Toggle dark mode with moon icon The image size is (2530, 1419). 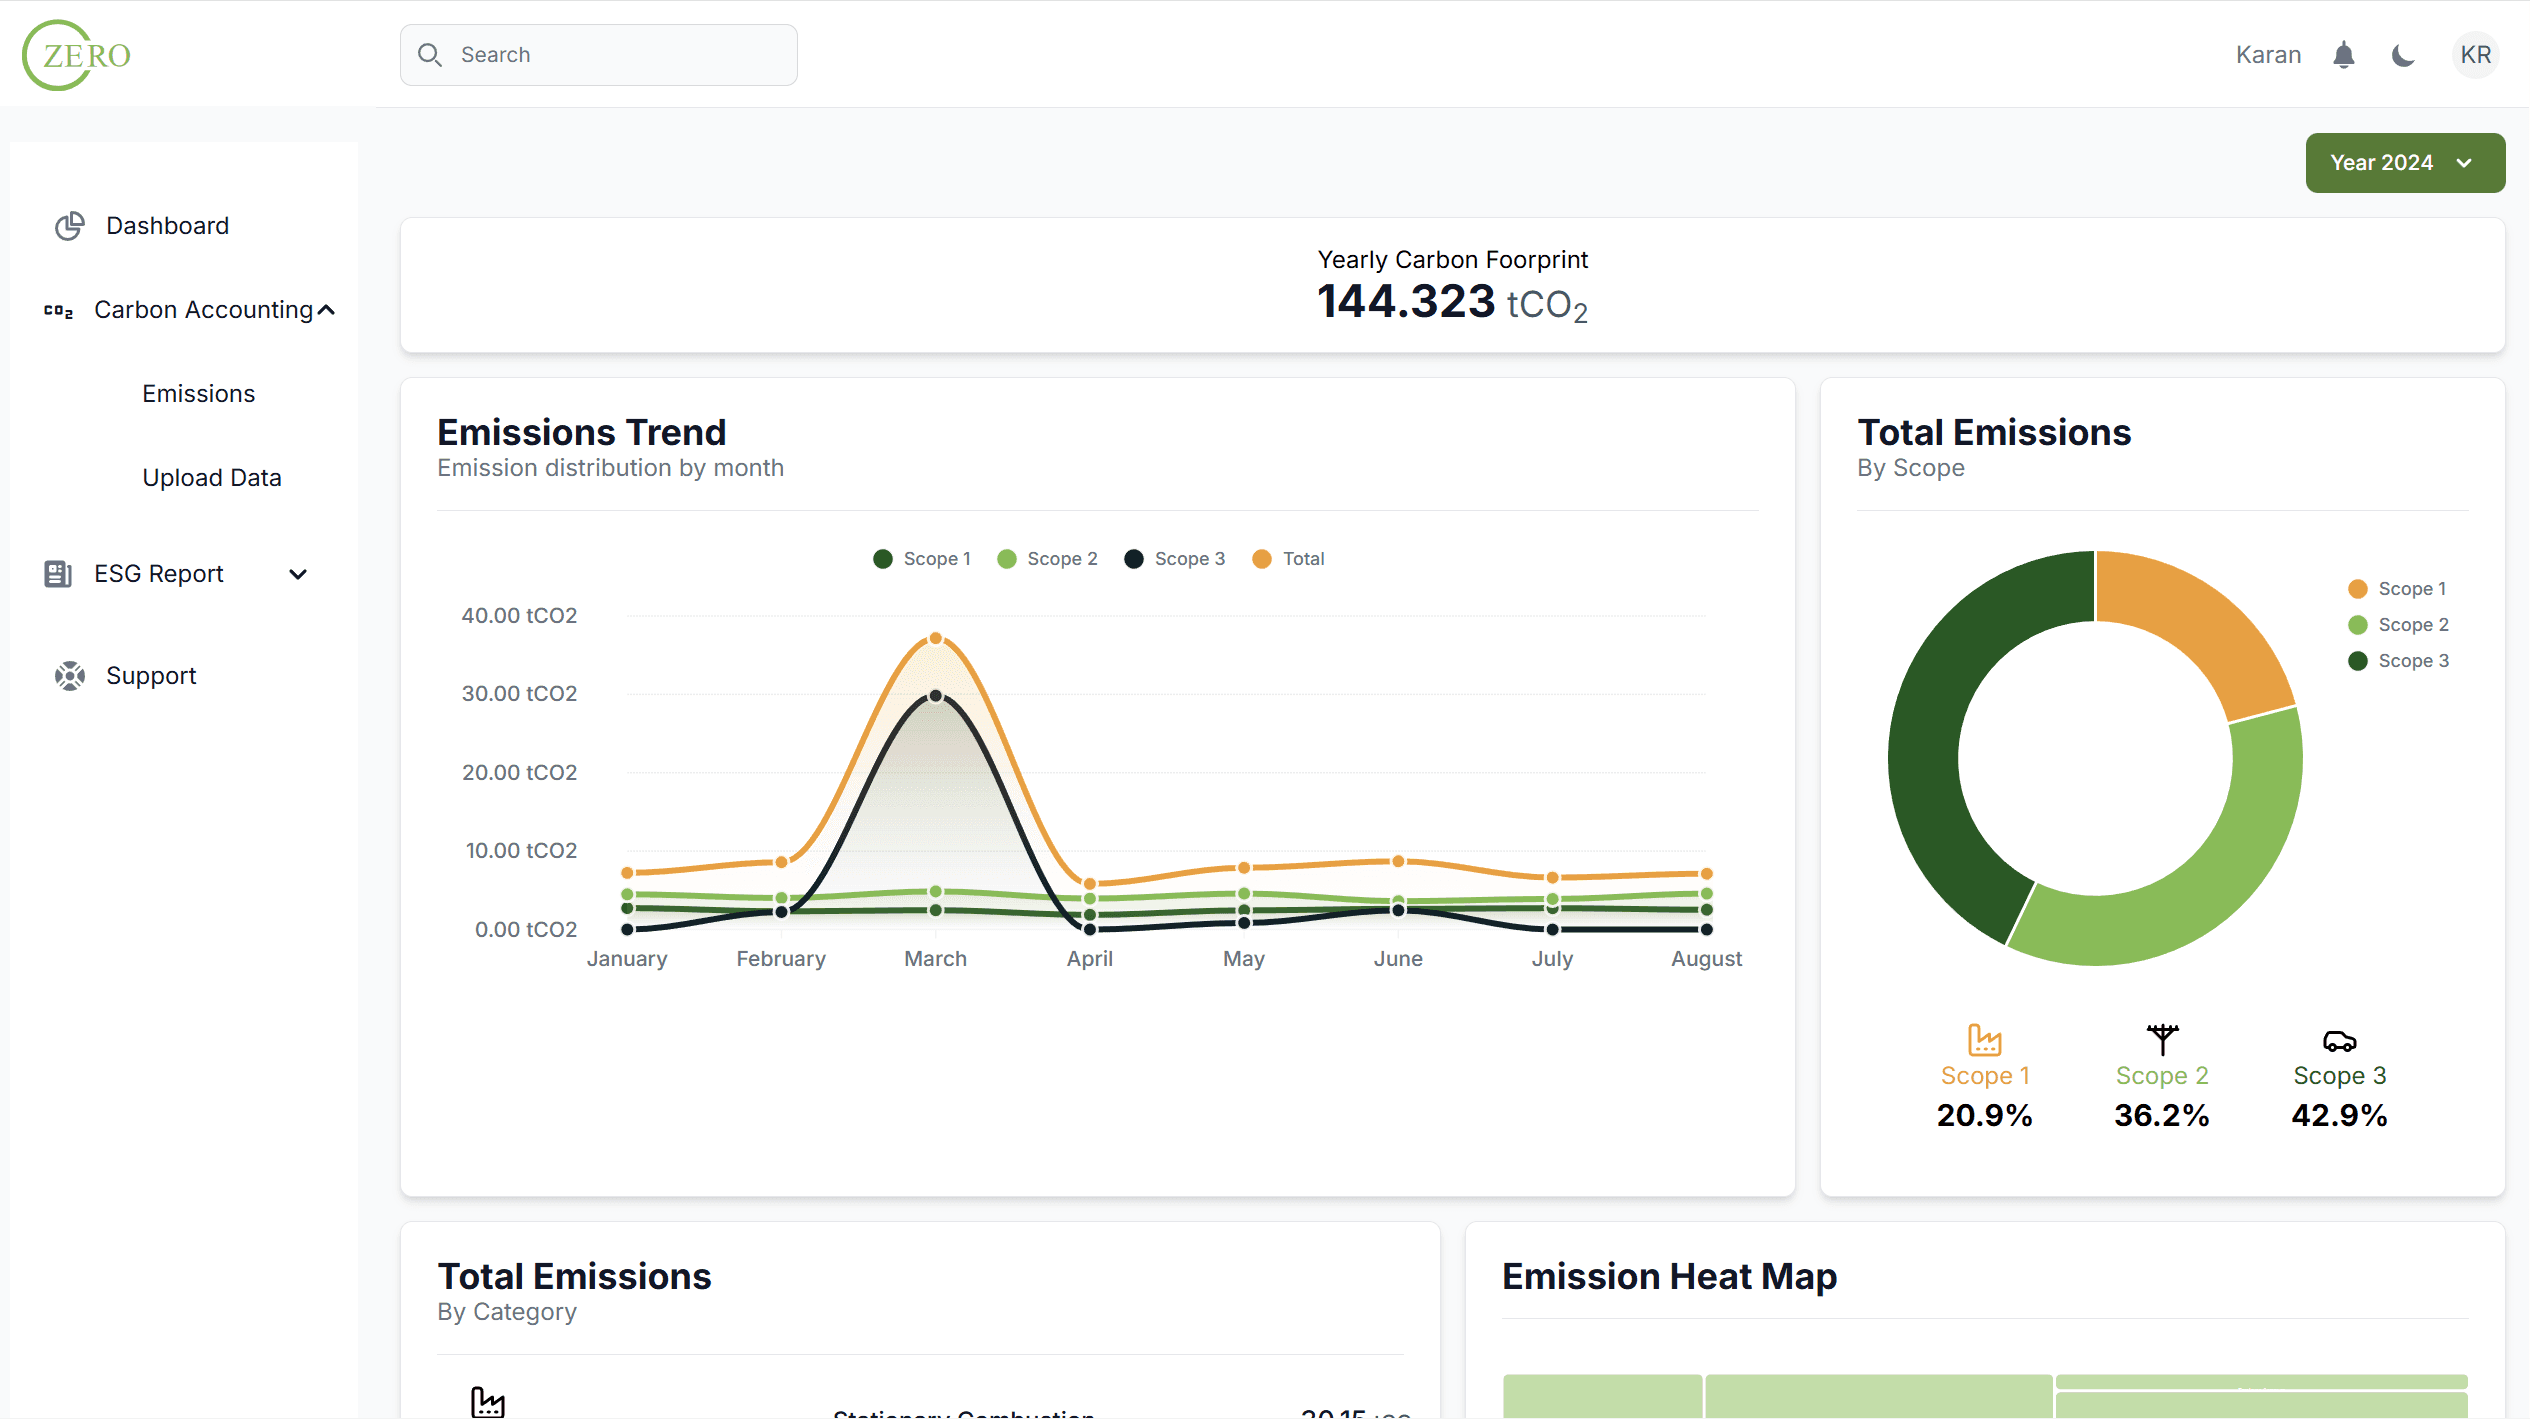pos(2403,55)
